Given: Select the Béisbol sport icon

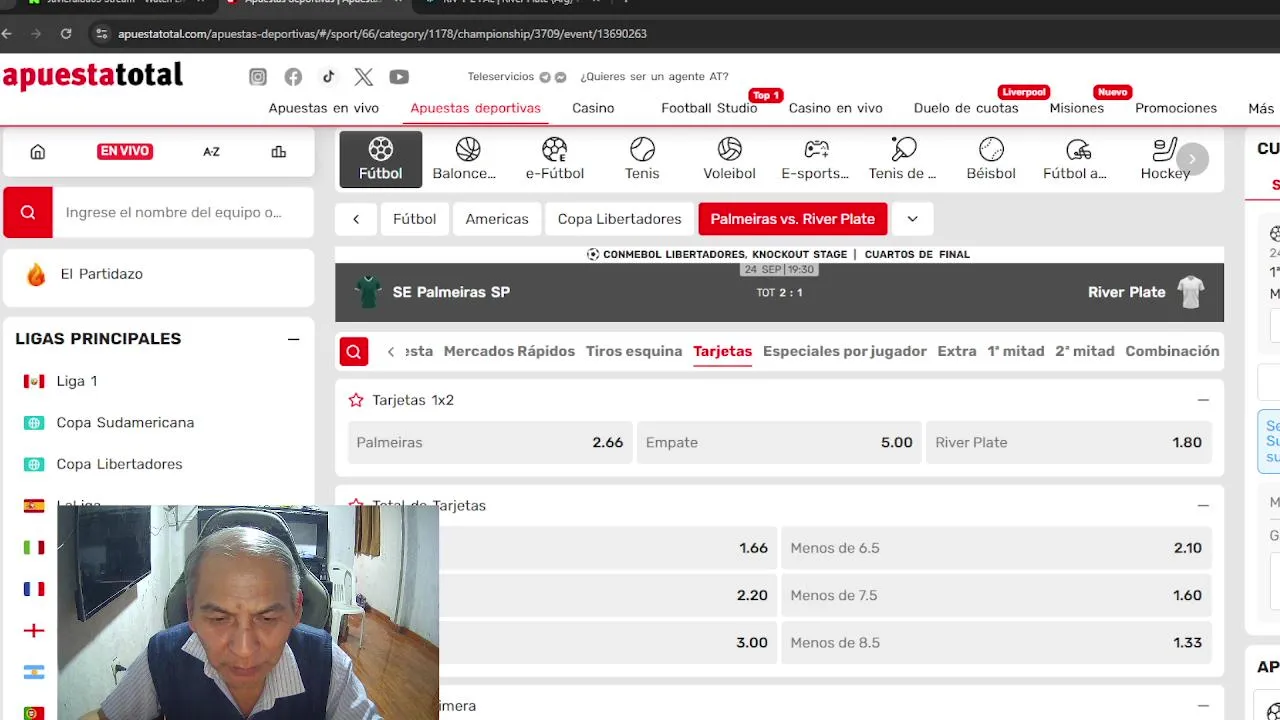Looking at the screenshot, I should [x=991, y=159].
